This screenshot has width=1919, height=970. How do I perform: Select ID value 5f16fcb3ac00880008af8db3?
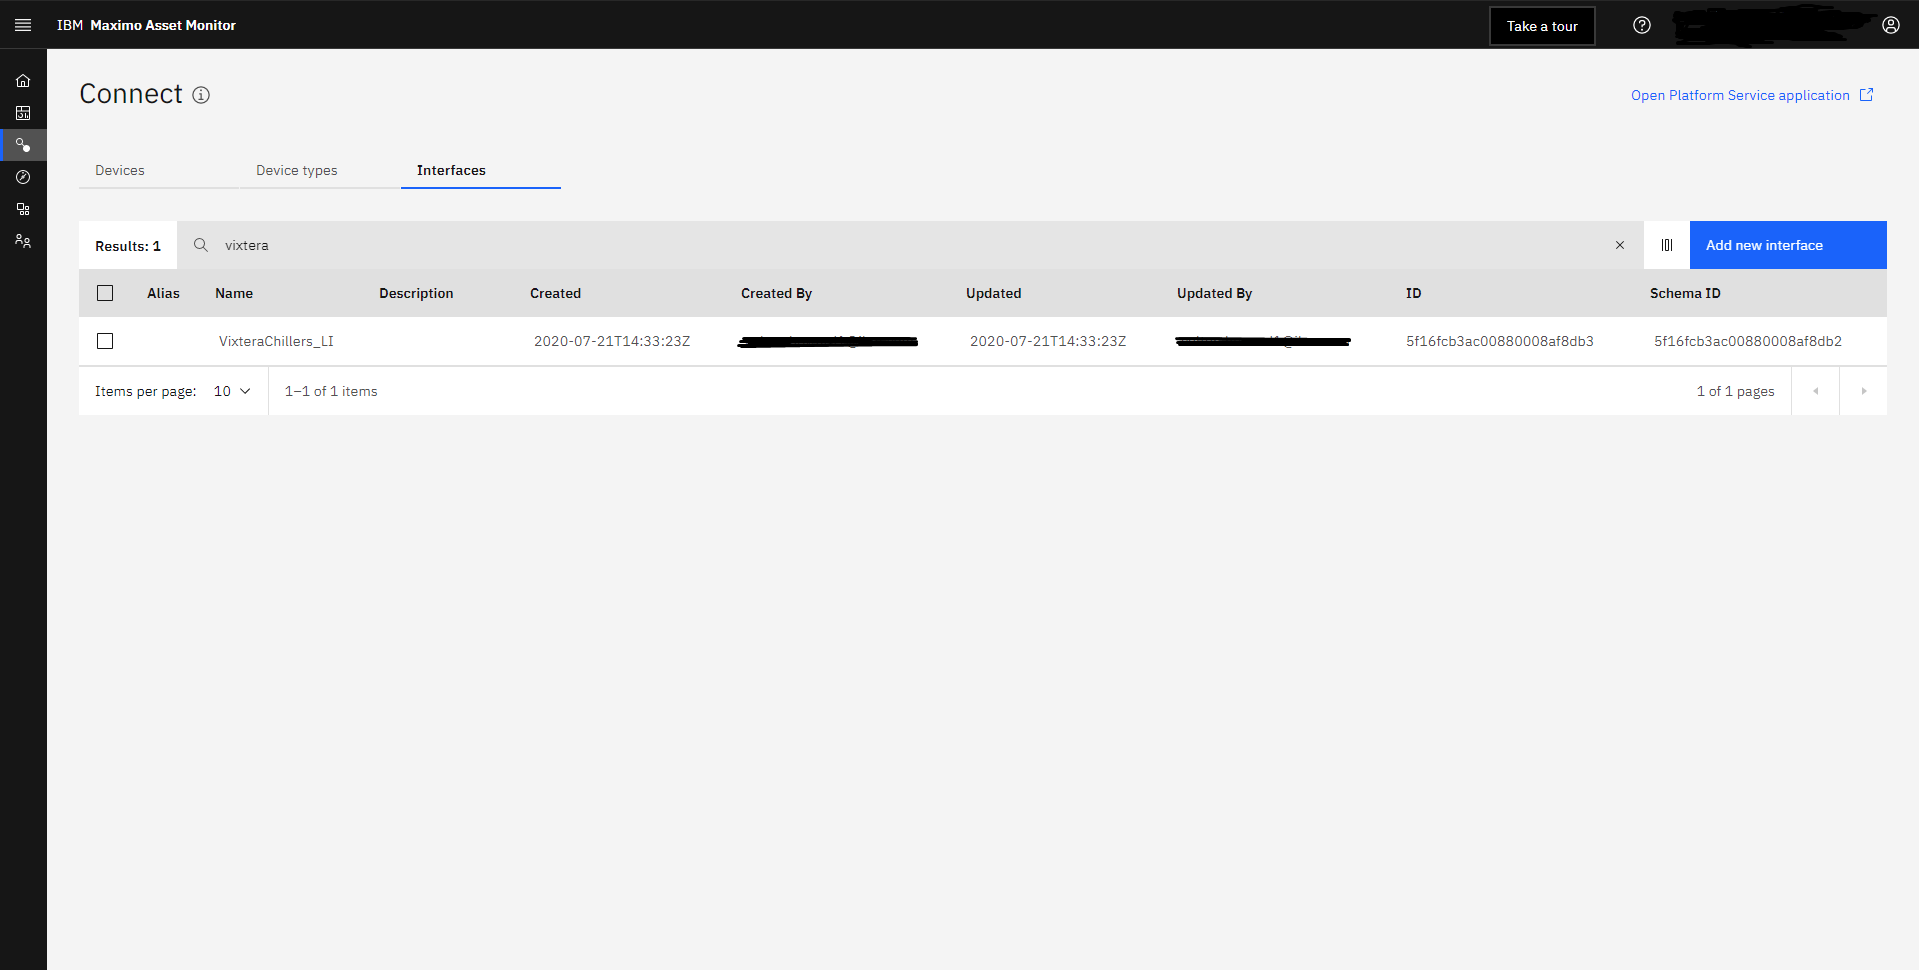pyautogui.click(x=1500, y=341)
